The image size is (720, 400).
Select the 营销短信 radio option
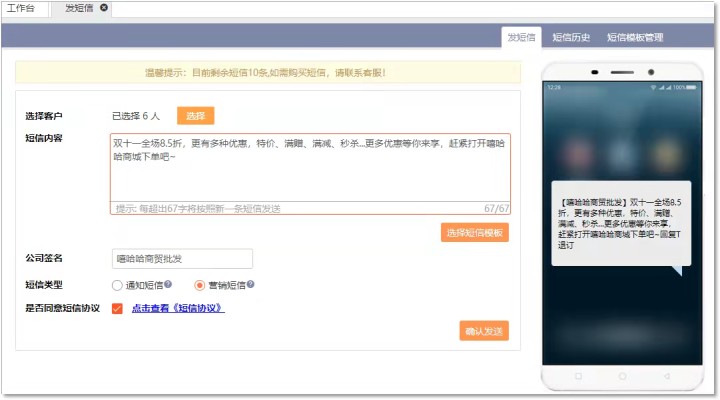[200, 285]
